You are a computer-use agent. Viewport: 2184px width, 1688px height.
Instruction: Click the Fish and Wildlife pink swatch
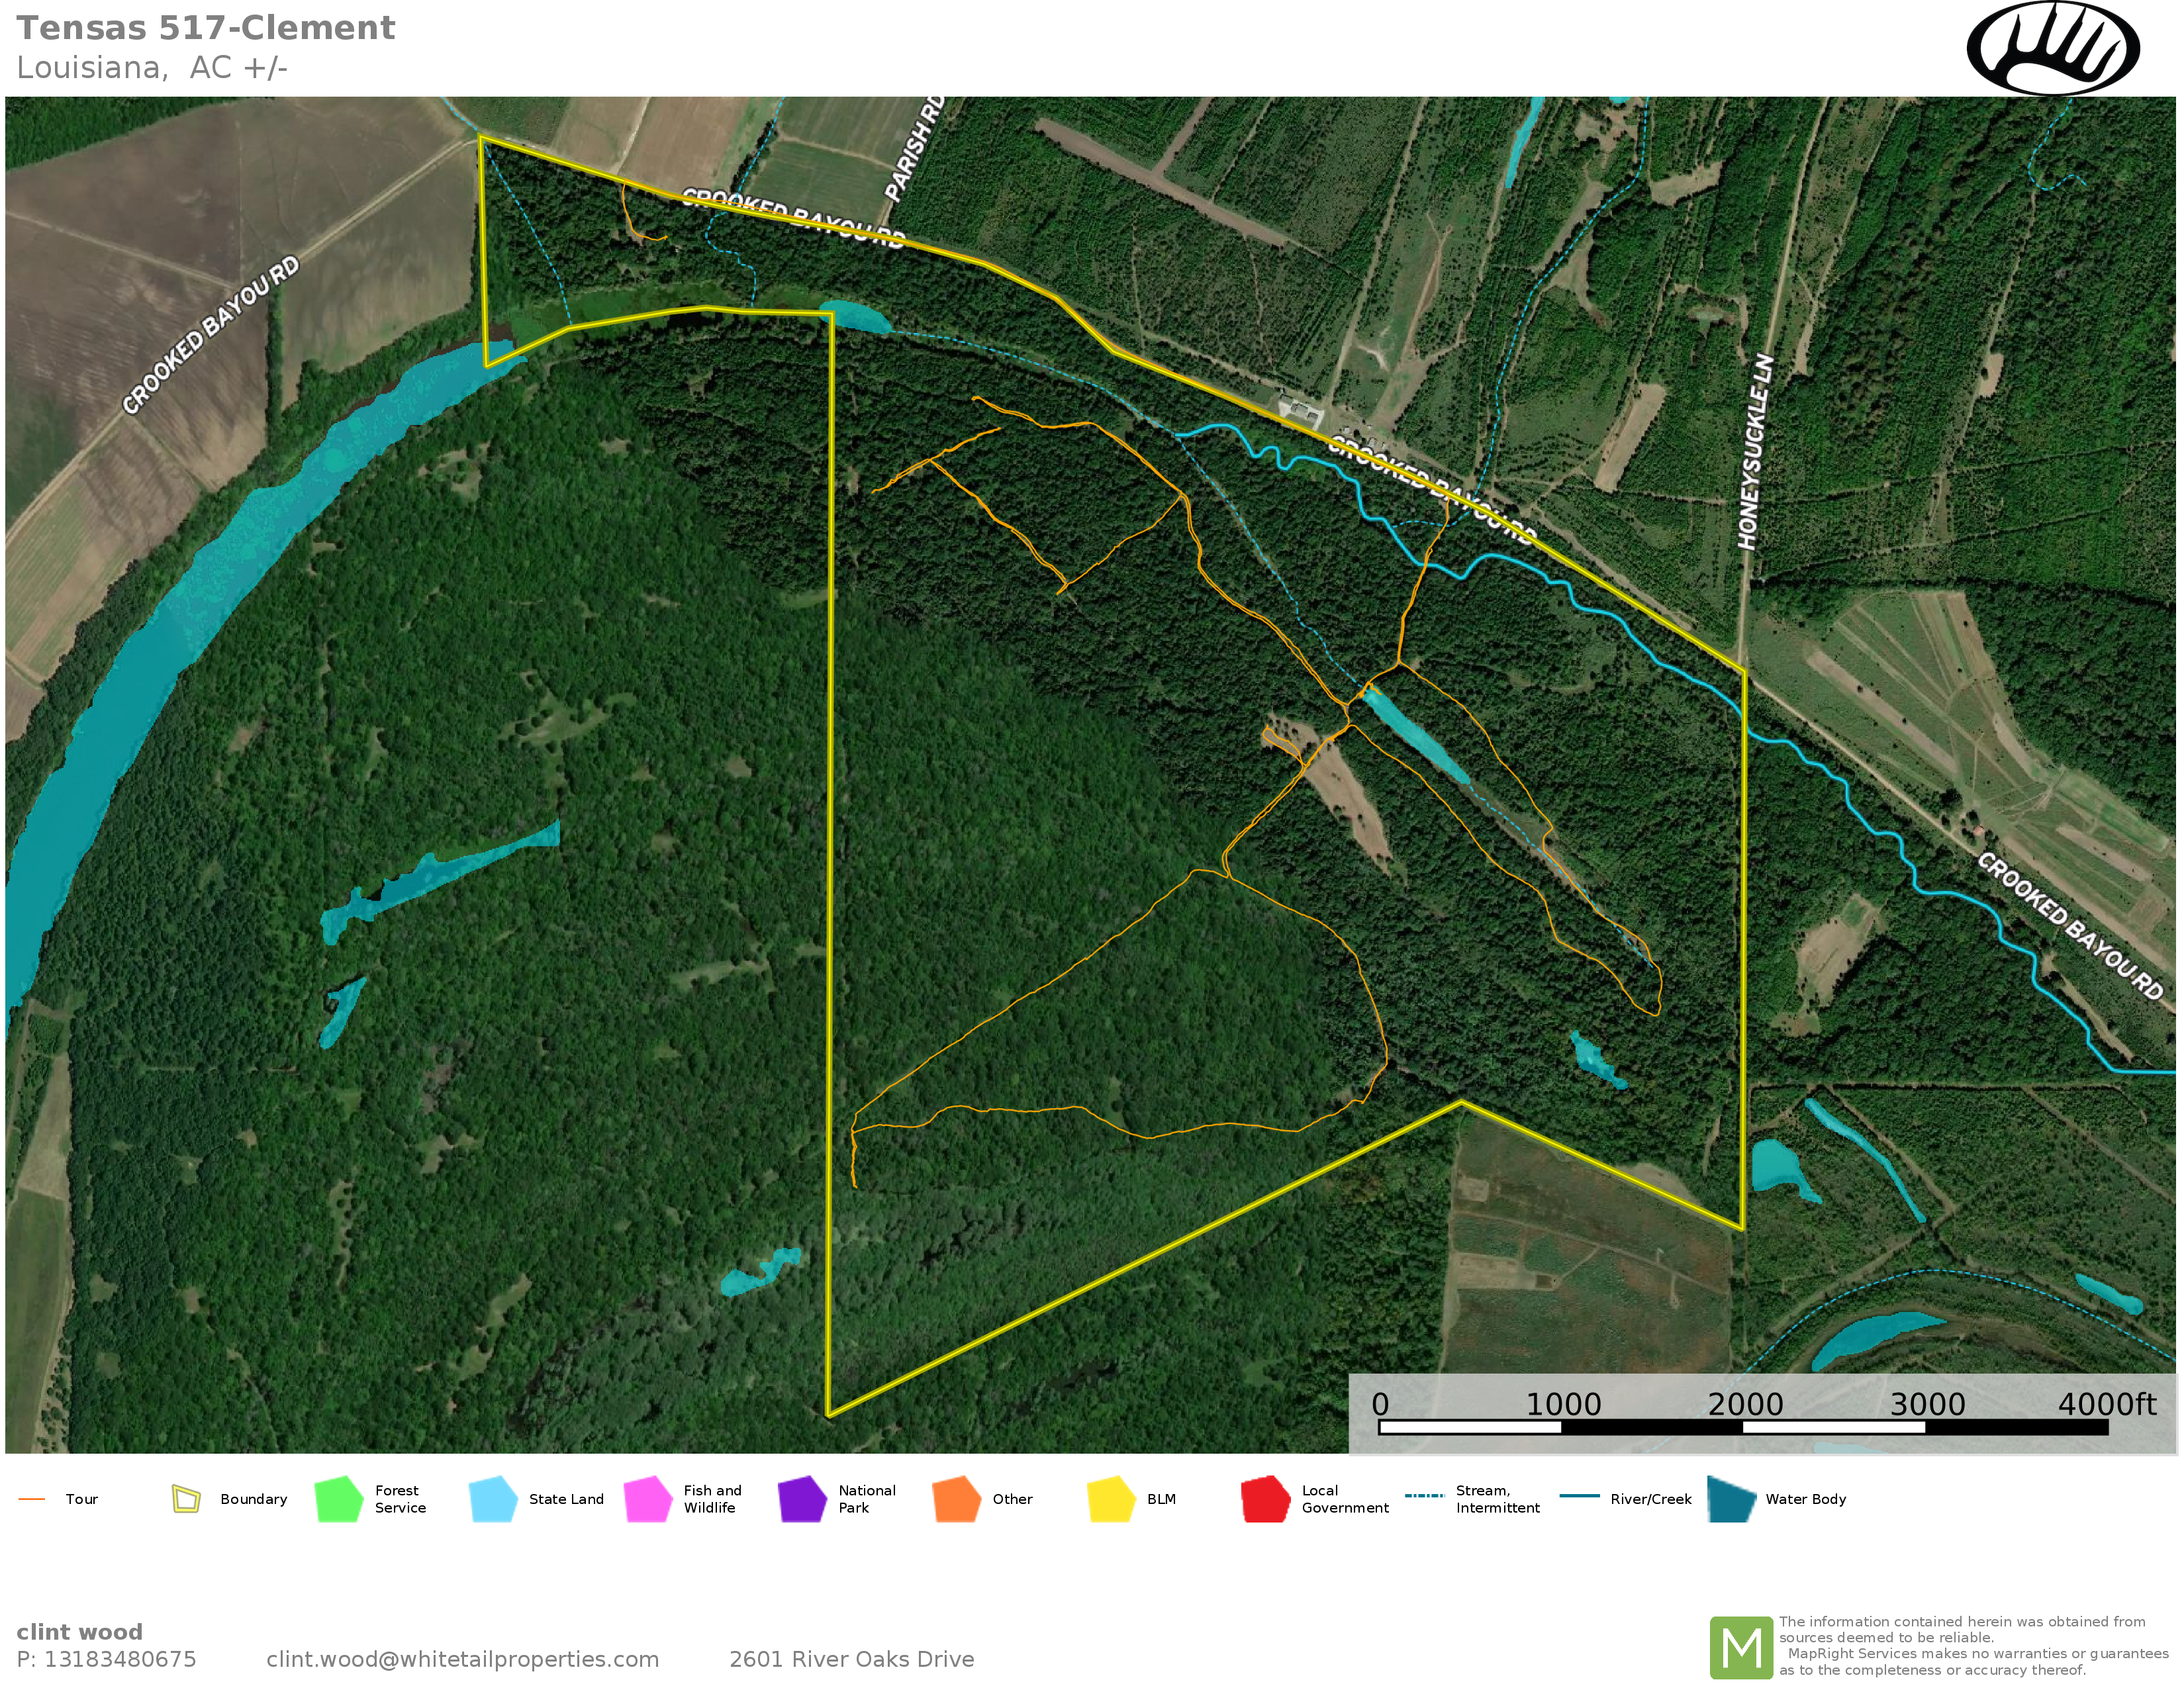[648, 1499]
